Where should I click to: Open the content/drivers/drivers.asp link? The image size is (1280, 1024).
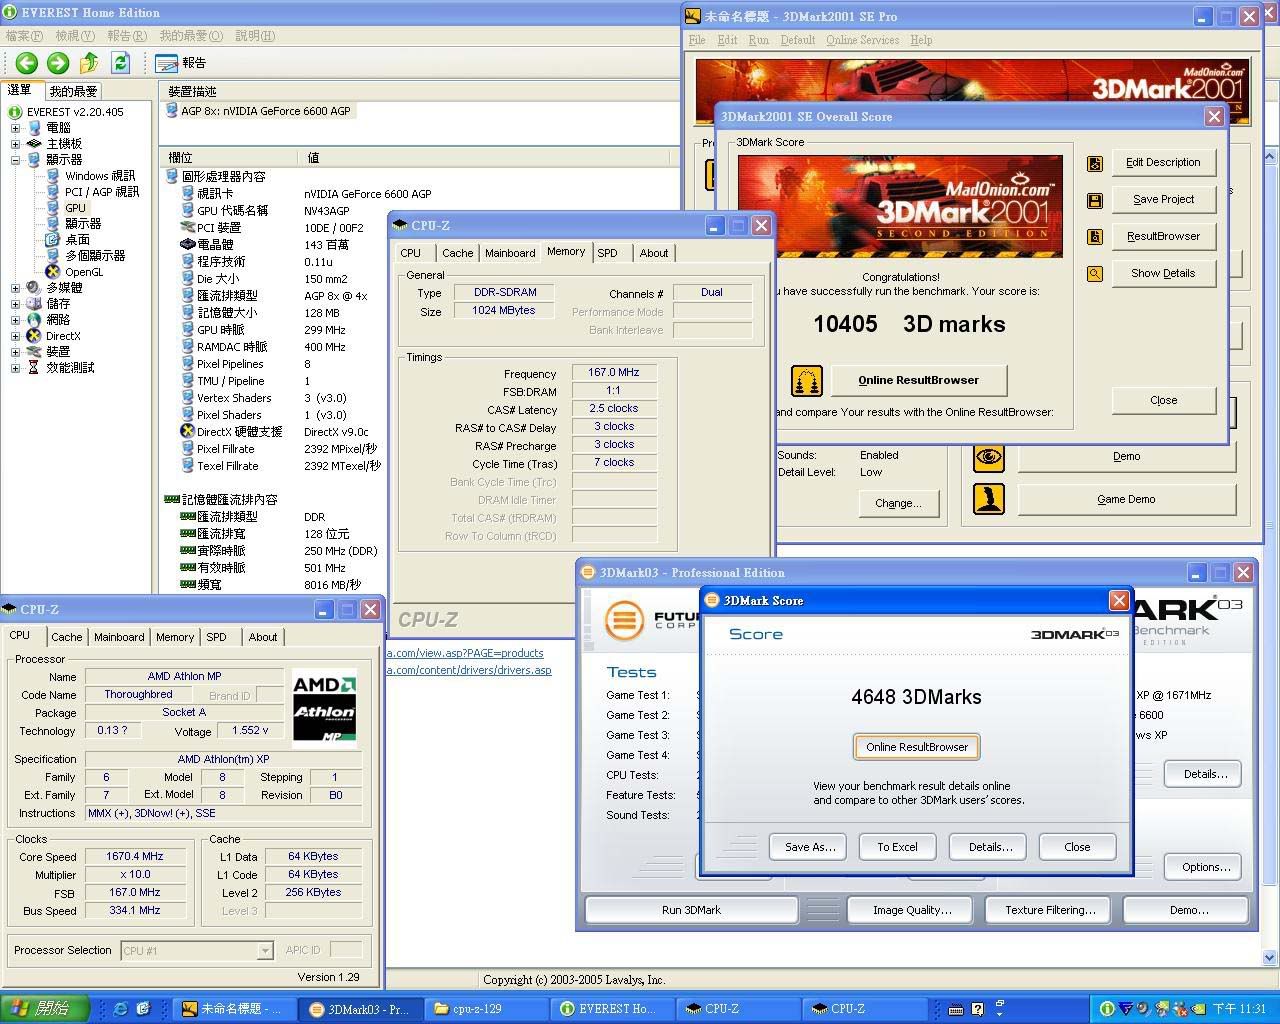point(469,670)
